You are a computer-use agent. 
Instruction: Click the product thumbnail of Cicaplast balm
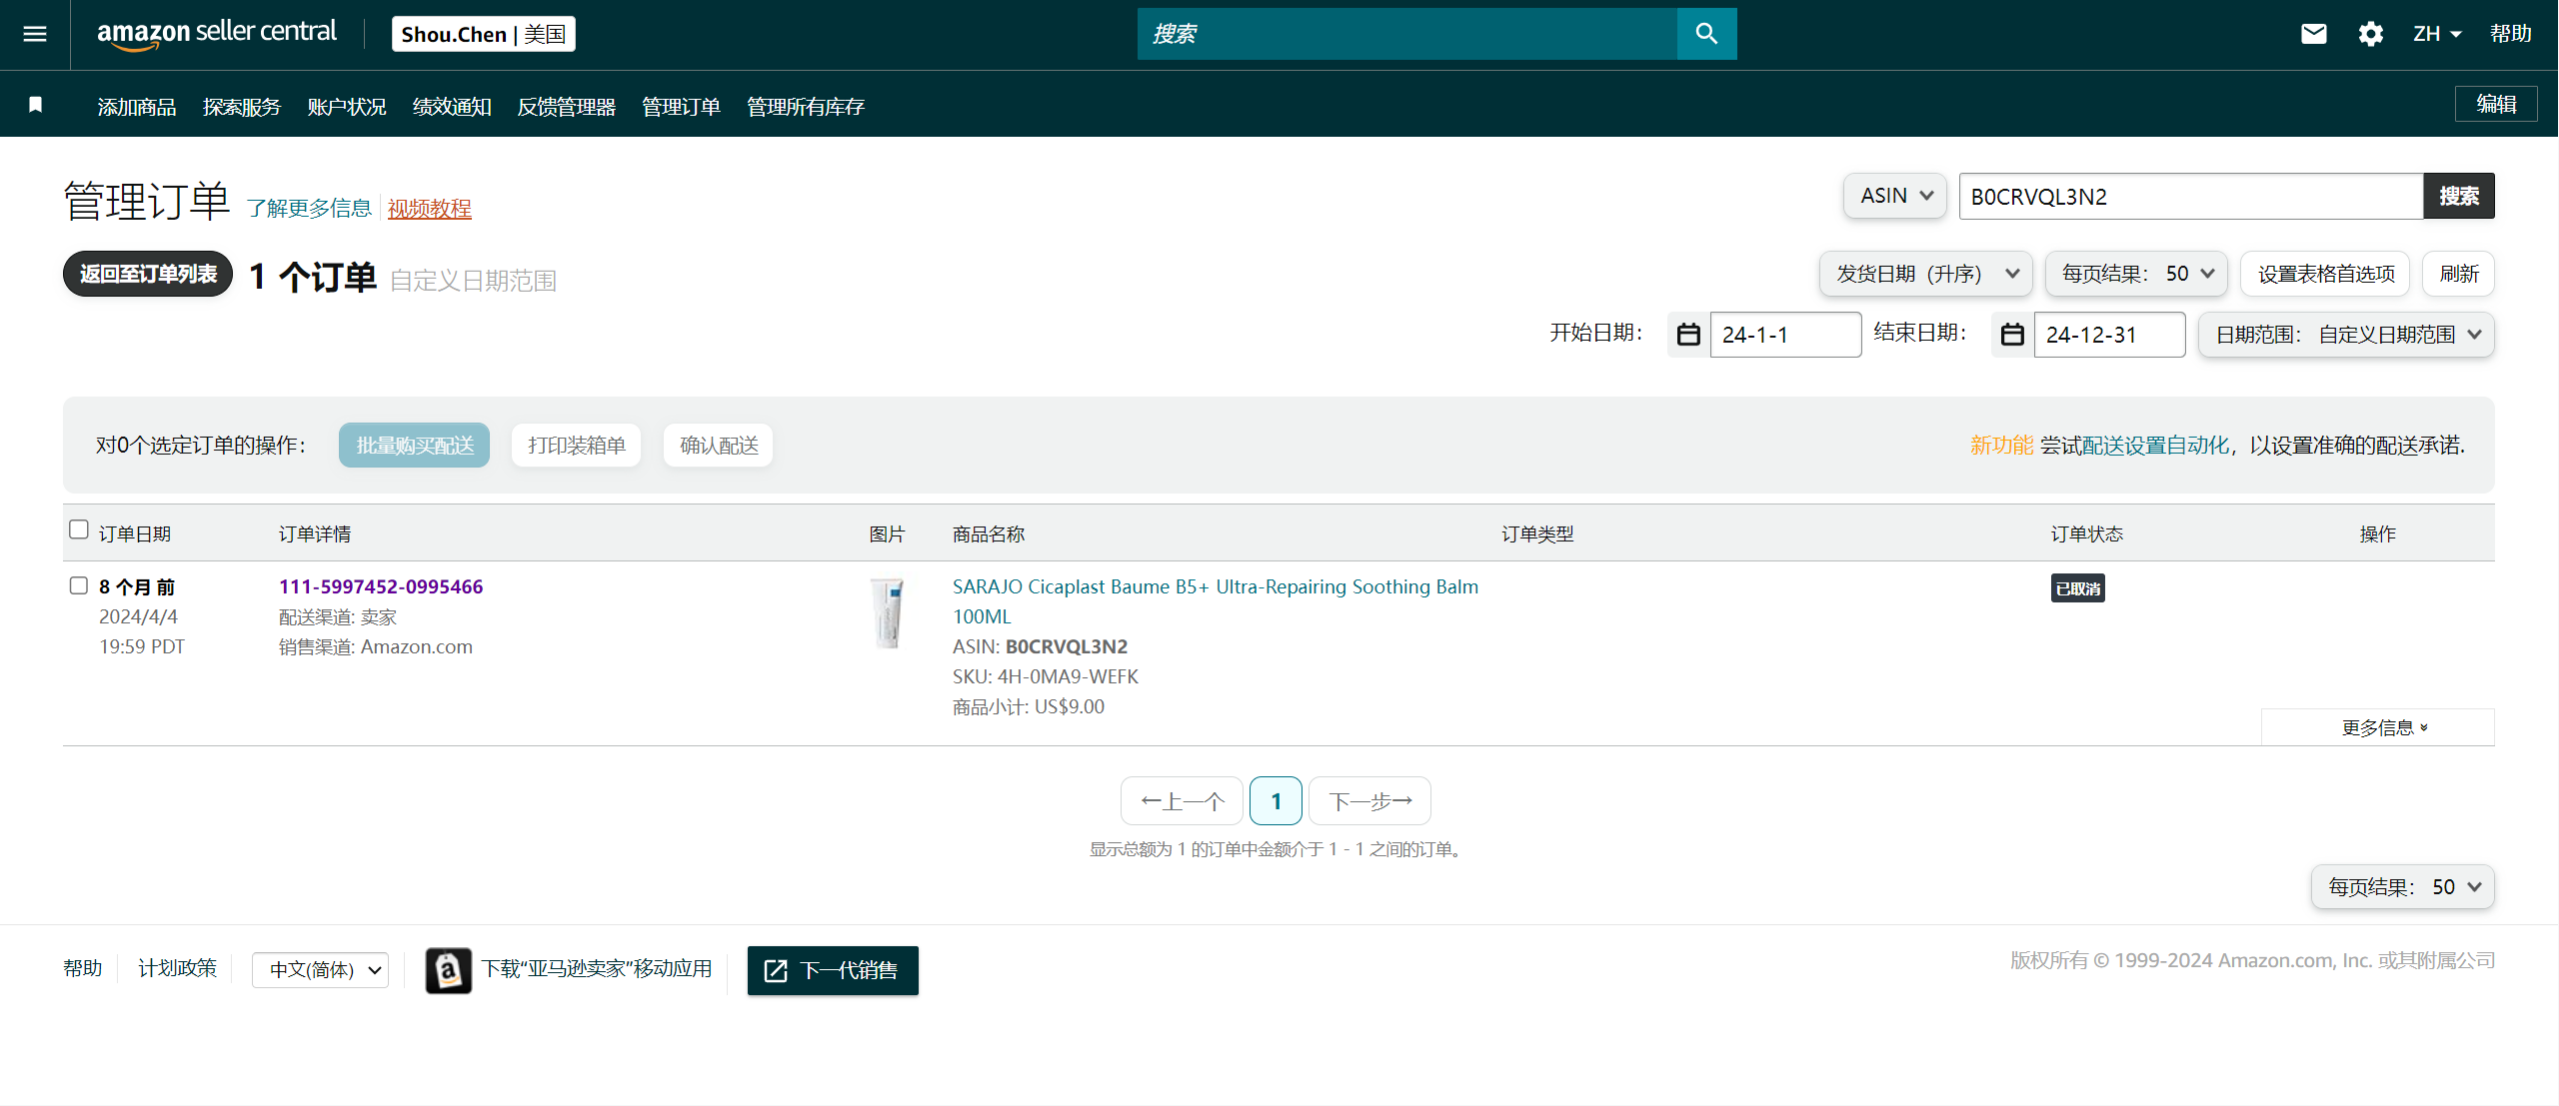[887, 613]
